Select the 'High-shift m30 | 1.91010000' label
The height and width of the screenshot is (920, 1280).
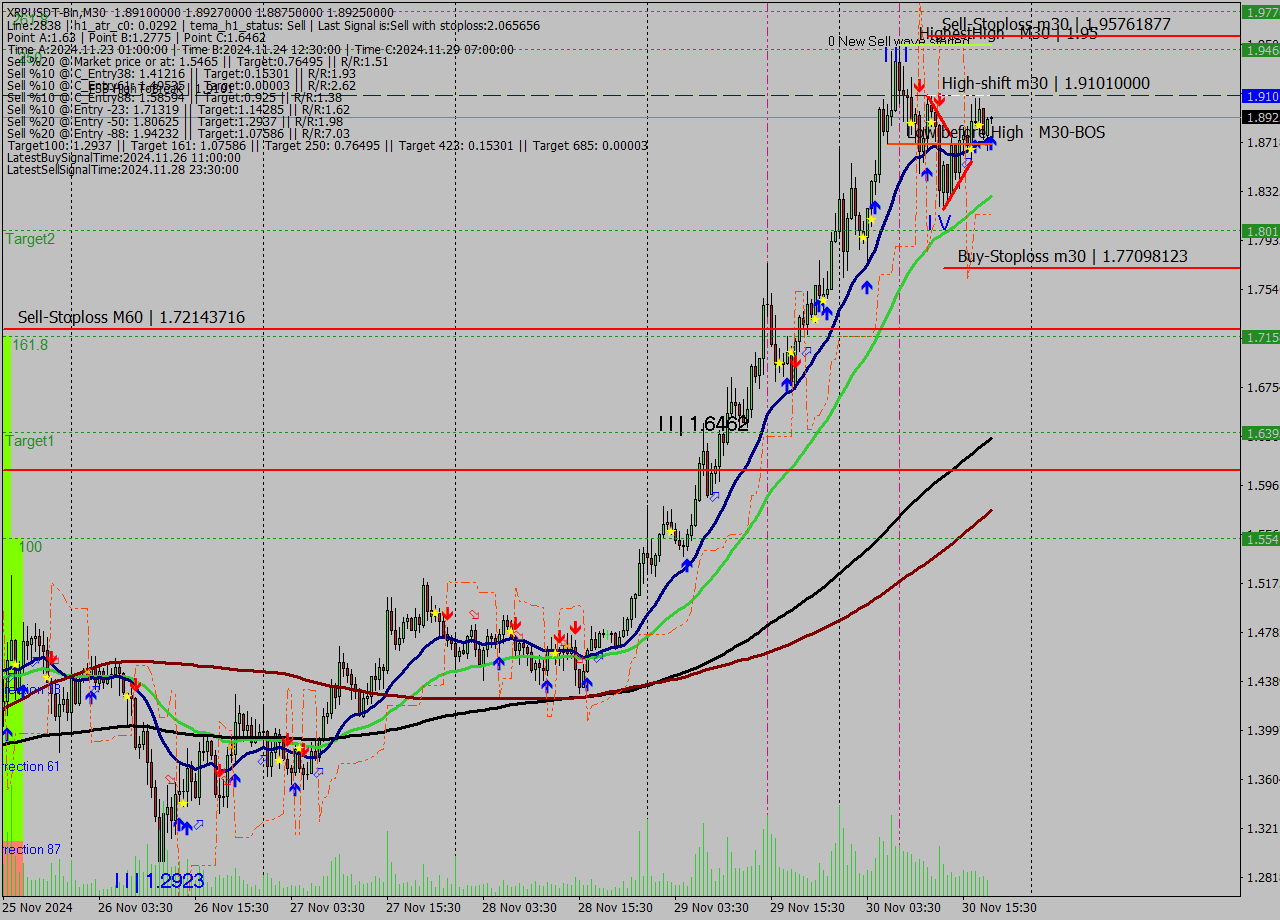1045,83
